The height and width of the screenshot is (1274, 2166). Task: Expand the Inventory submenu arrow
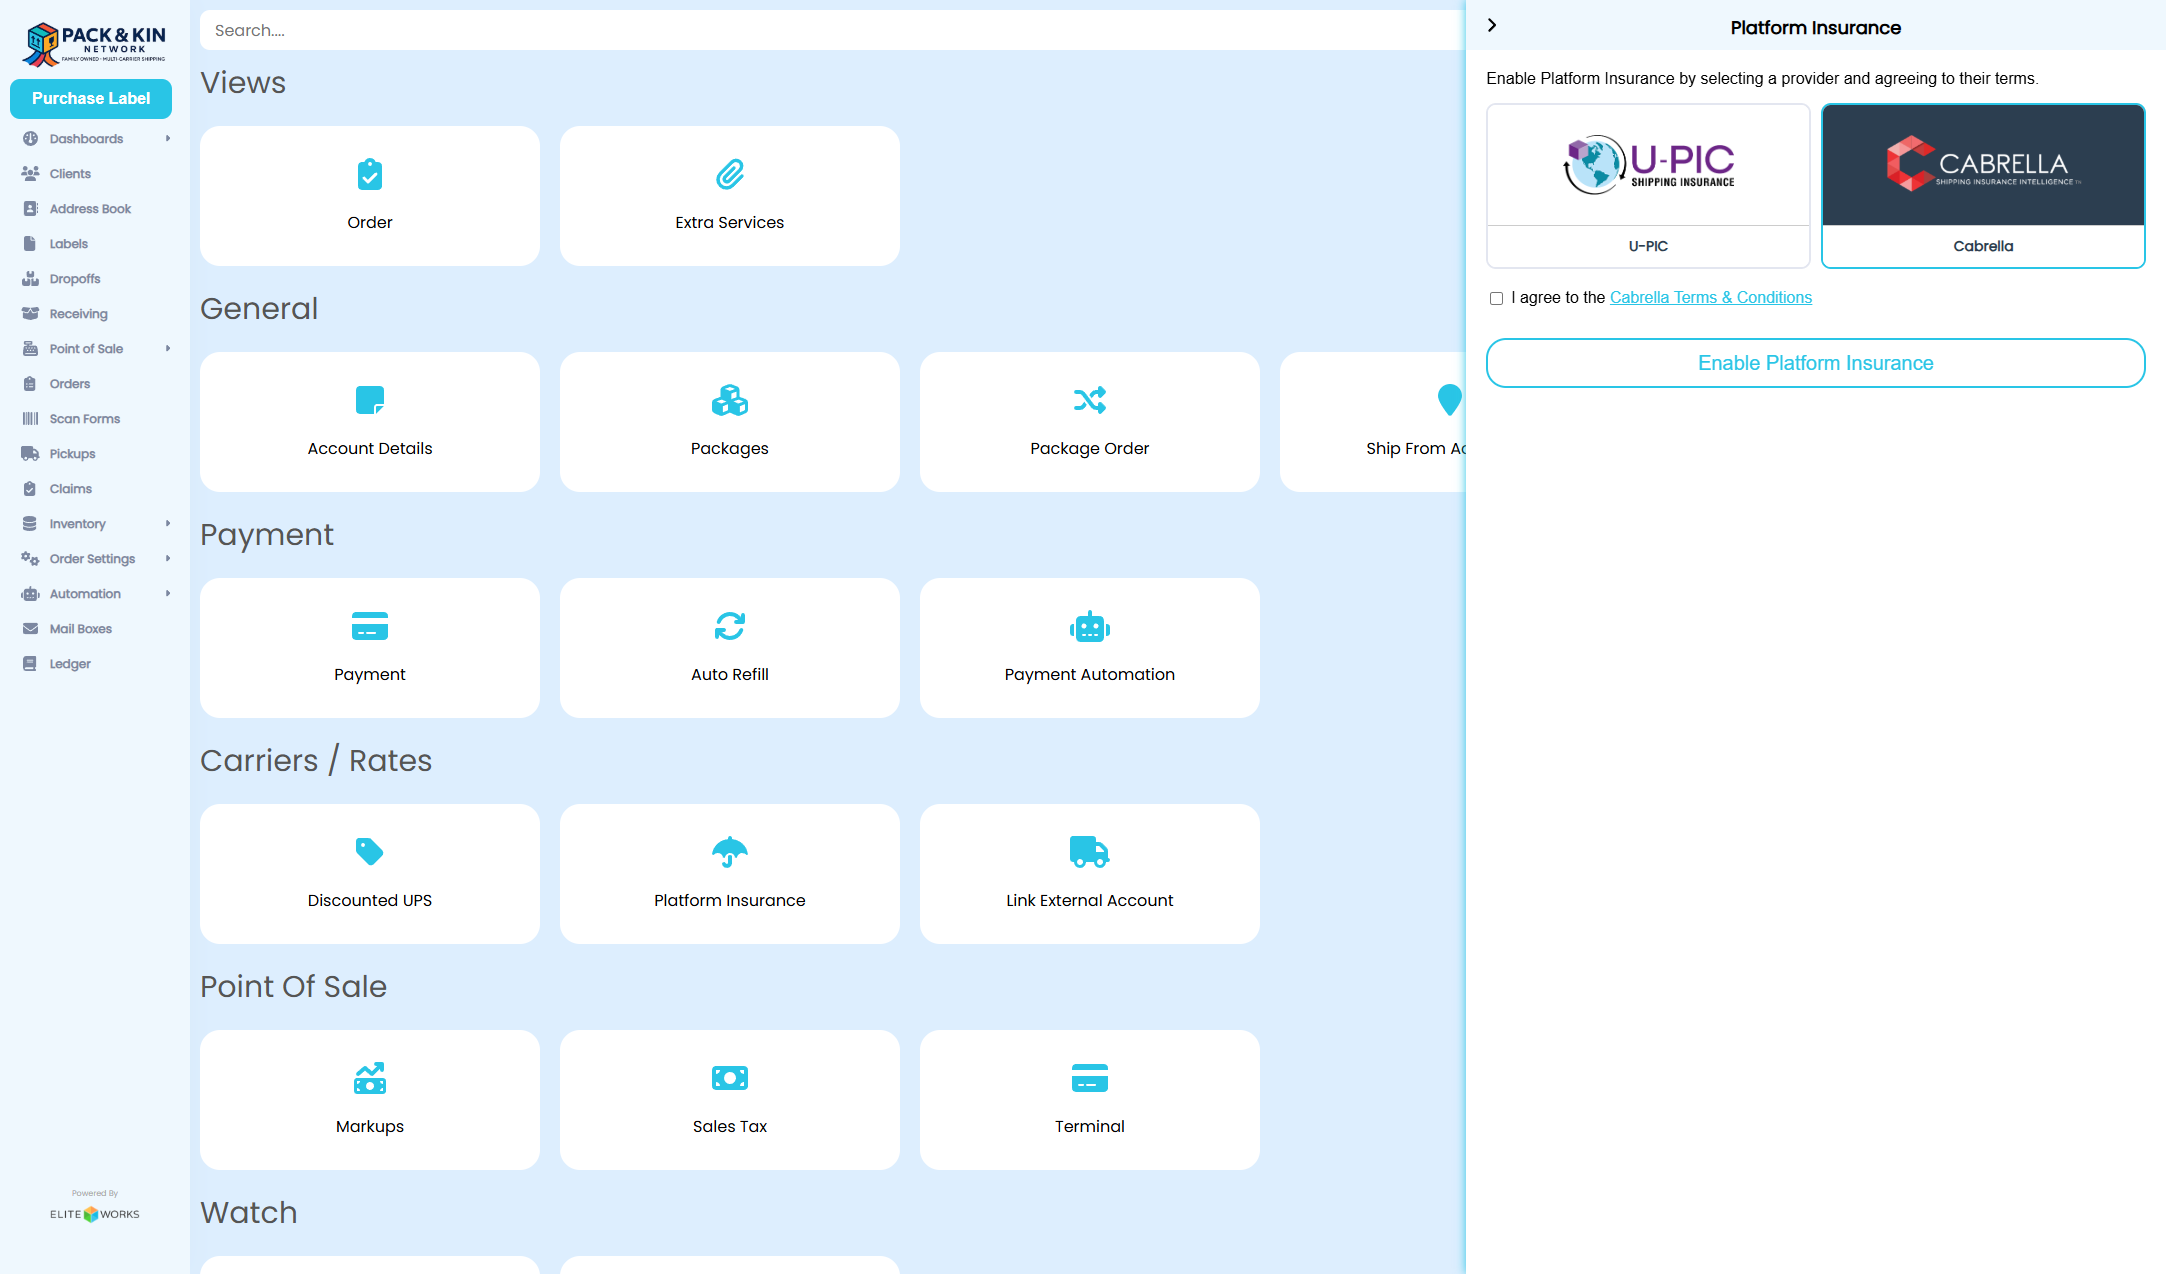(x=168, y=523)
